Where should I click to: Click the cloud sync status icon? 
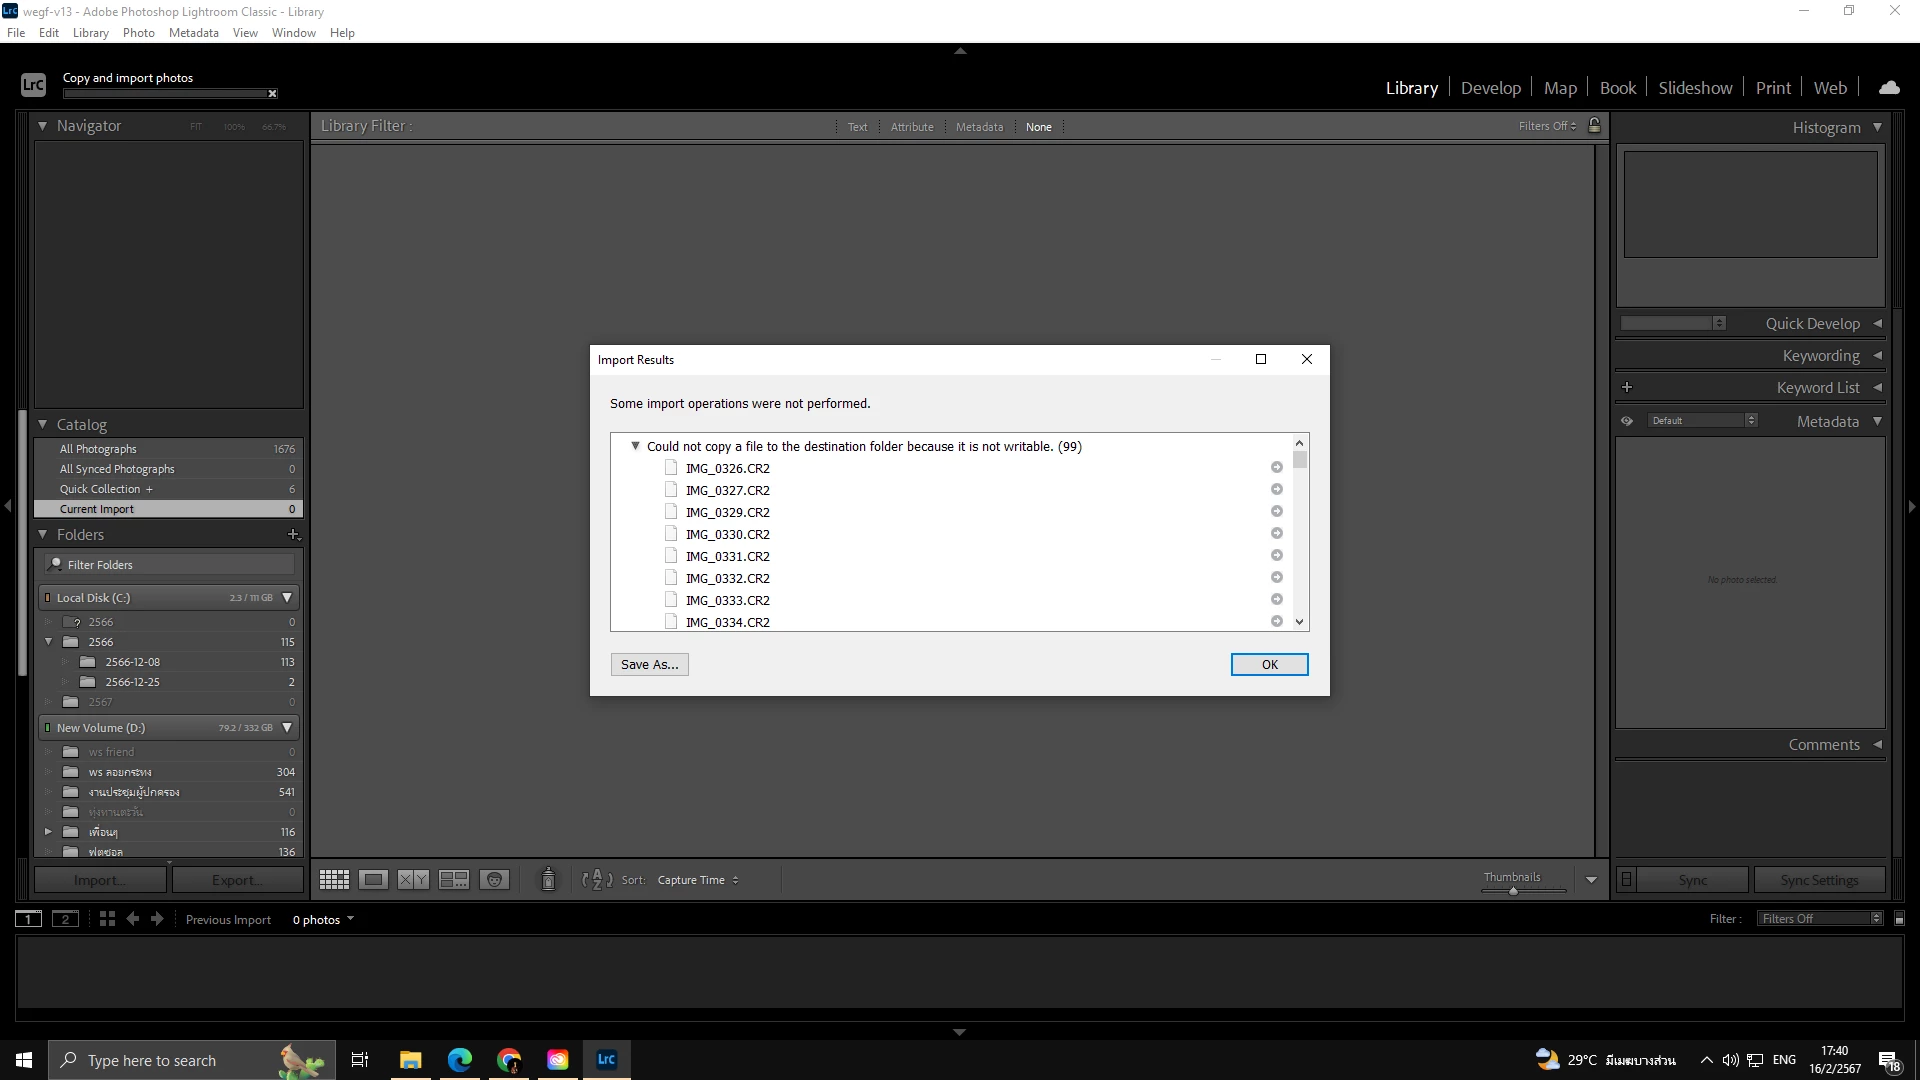click(x=1889, y=88)
